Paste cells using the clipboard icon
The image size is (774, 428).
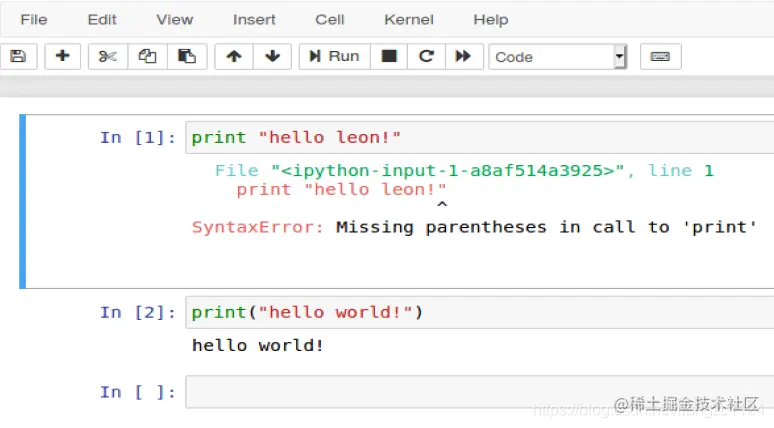click(187, 56)
